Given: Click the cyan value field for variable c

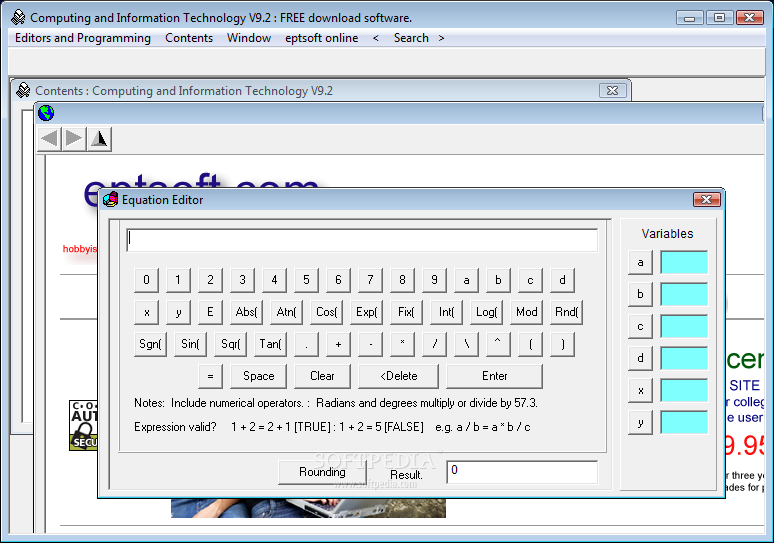Looking at the screenshot, I should click(684, 326).
